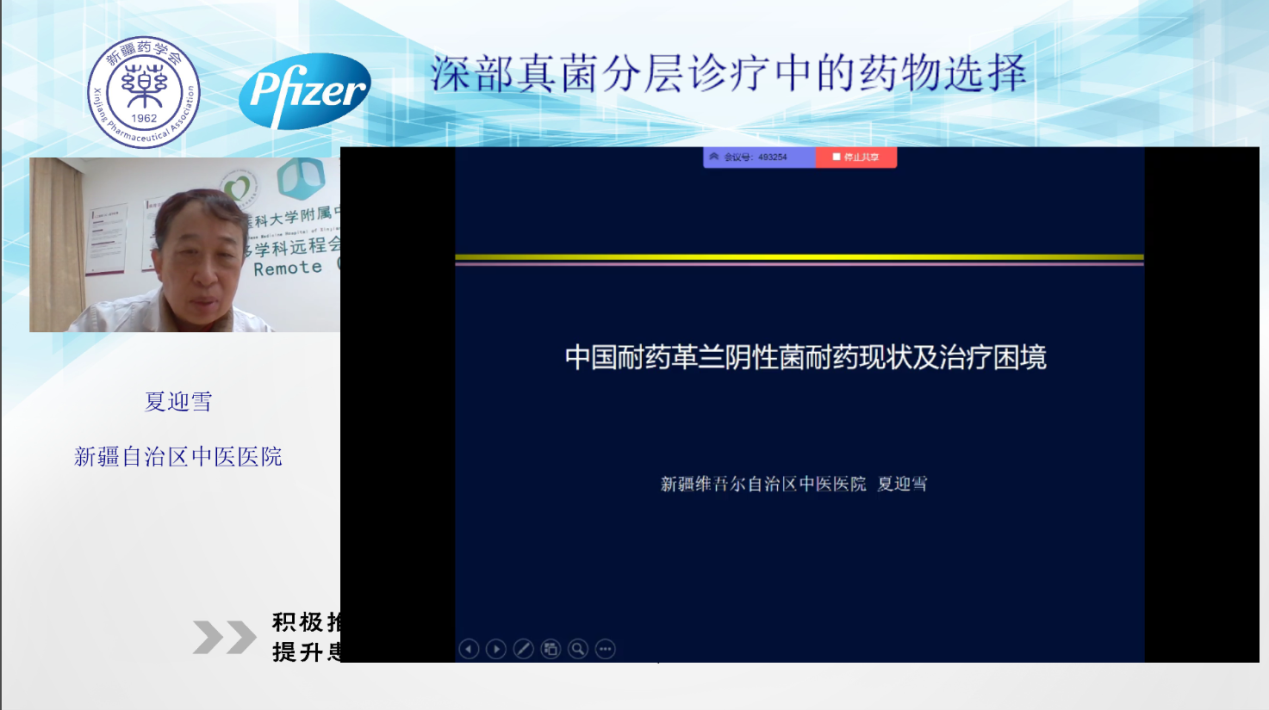Screen dimensions: 1269x710
Task: Select the speaker's webcam video thumbnail
Action: coord(184,244)
